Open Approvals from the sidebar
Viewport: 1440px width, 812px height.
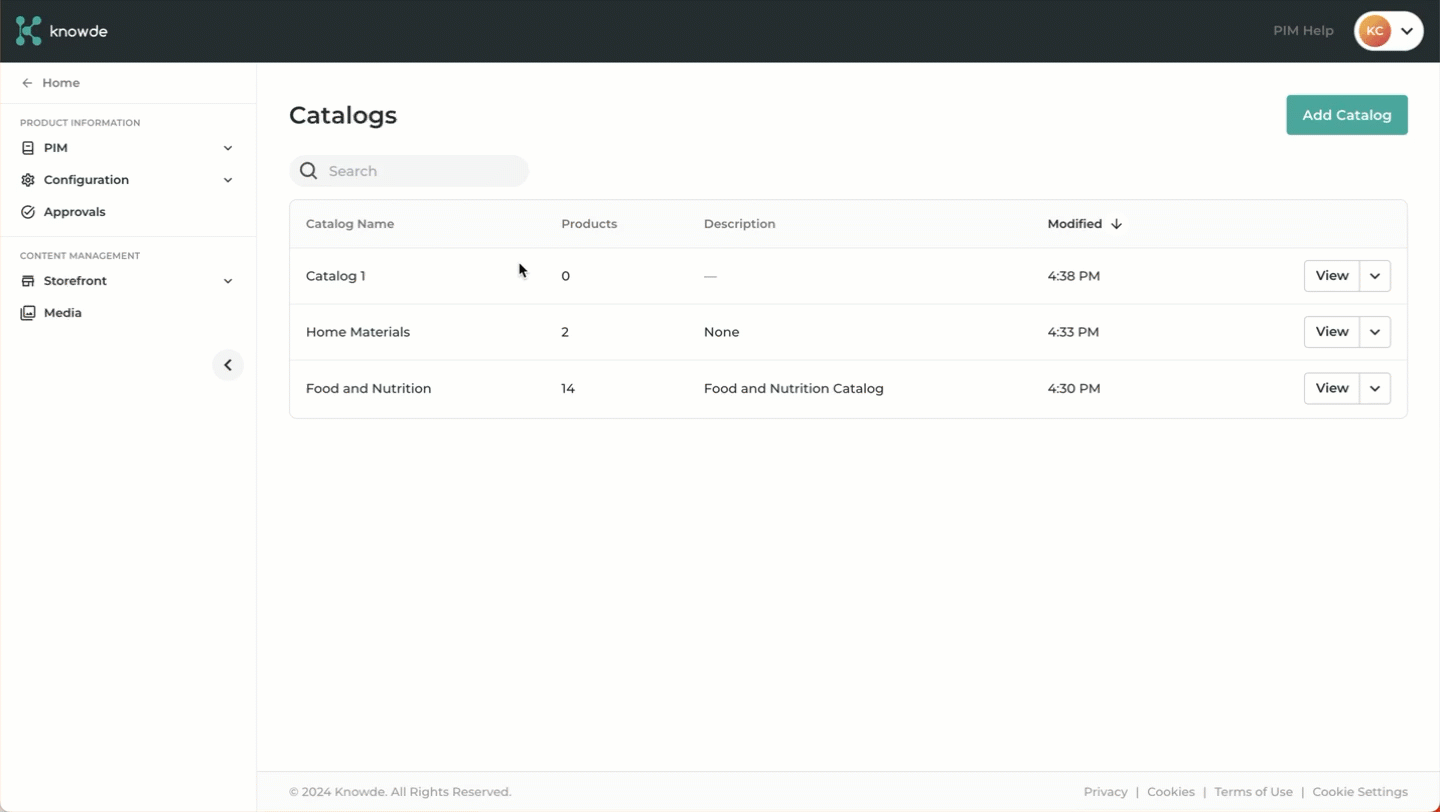[74, 212]
